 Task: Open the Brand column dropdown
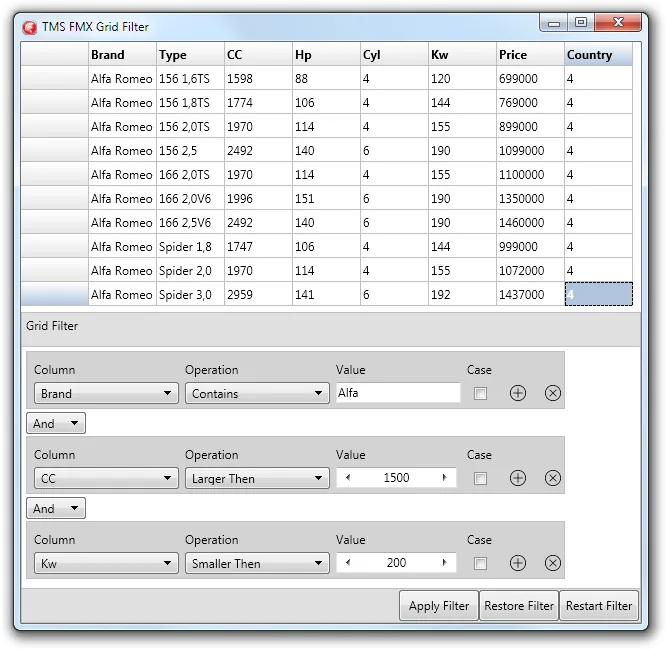(x=106, y=393)
